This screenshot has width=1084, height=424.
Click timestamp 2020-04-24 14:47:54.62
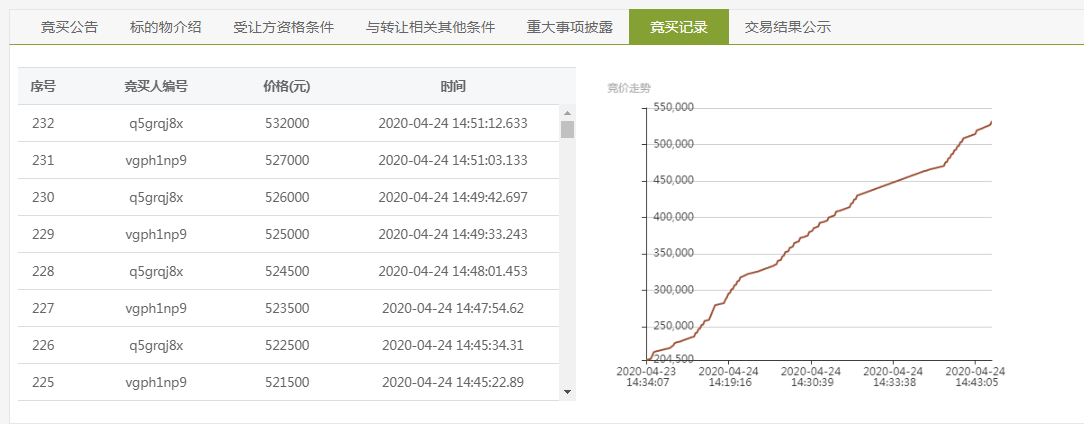pos(453,308)
